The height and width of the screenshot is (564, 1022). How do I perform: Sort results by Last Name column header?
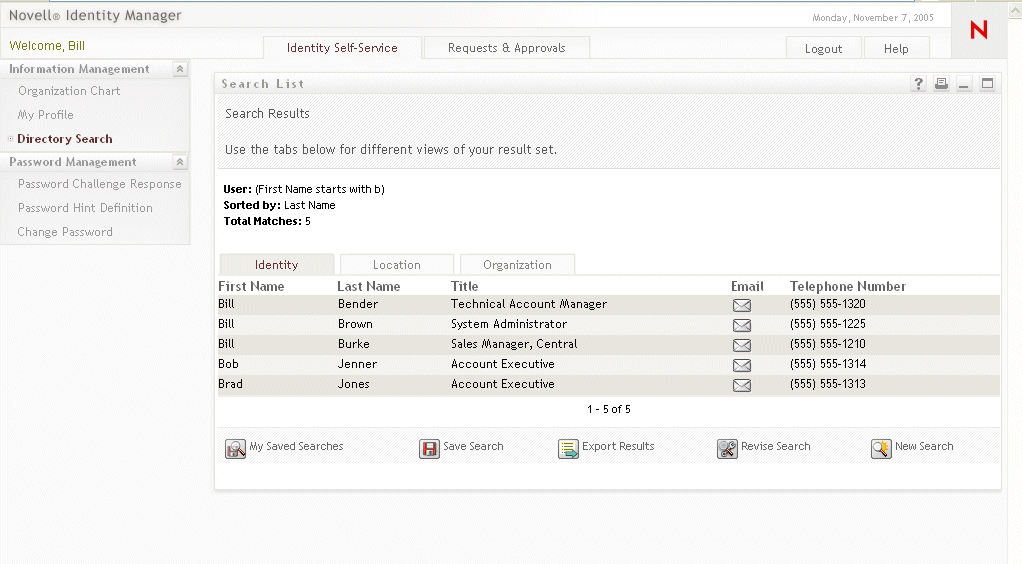point(368,286)
